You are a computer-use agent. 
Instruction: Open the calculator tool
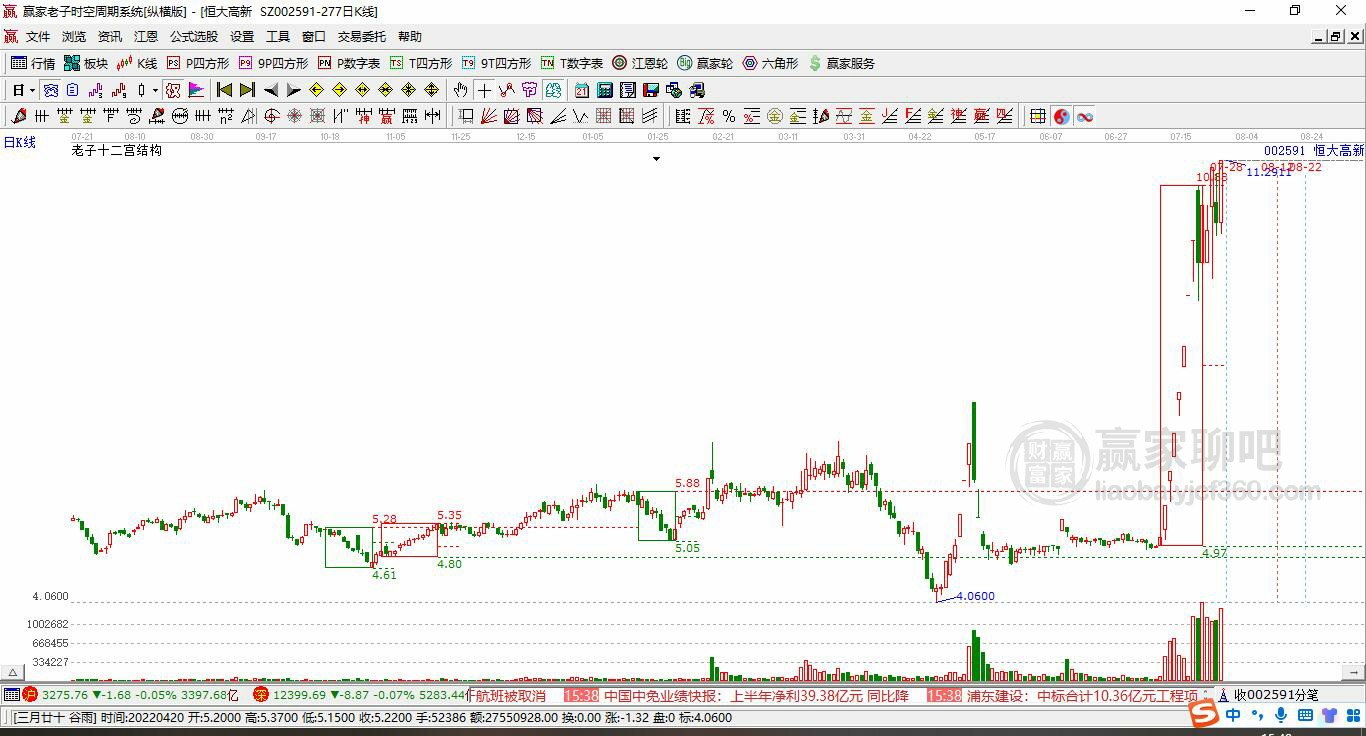click(605, 90)
